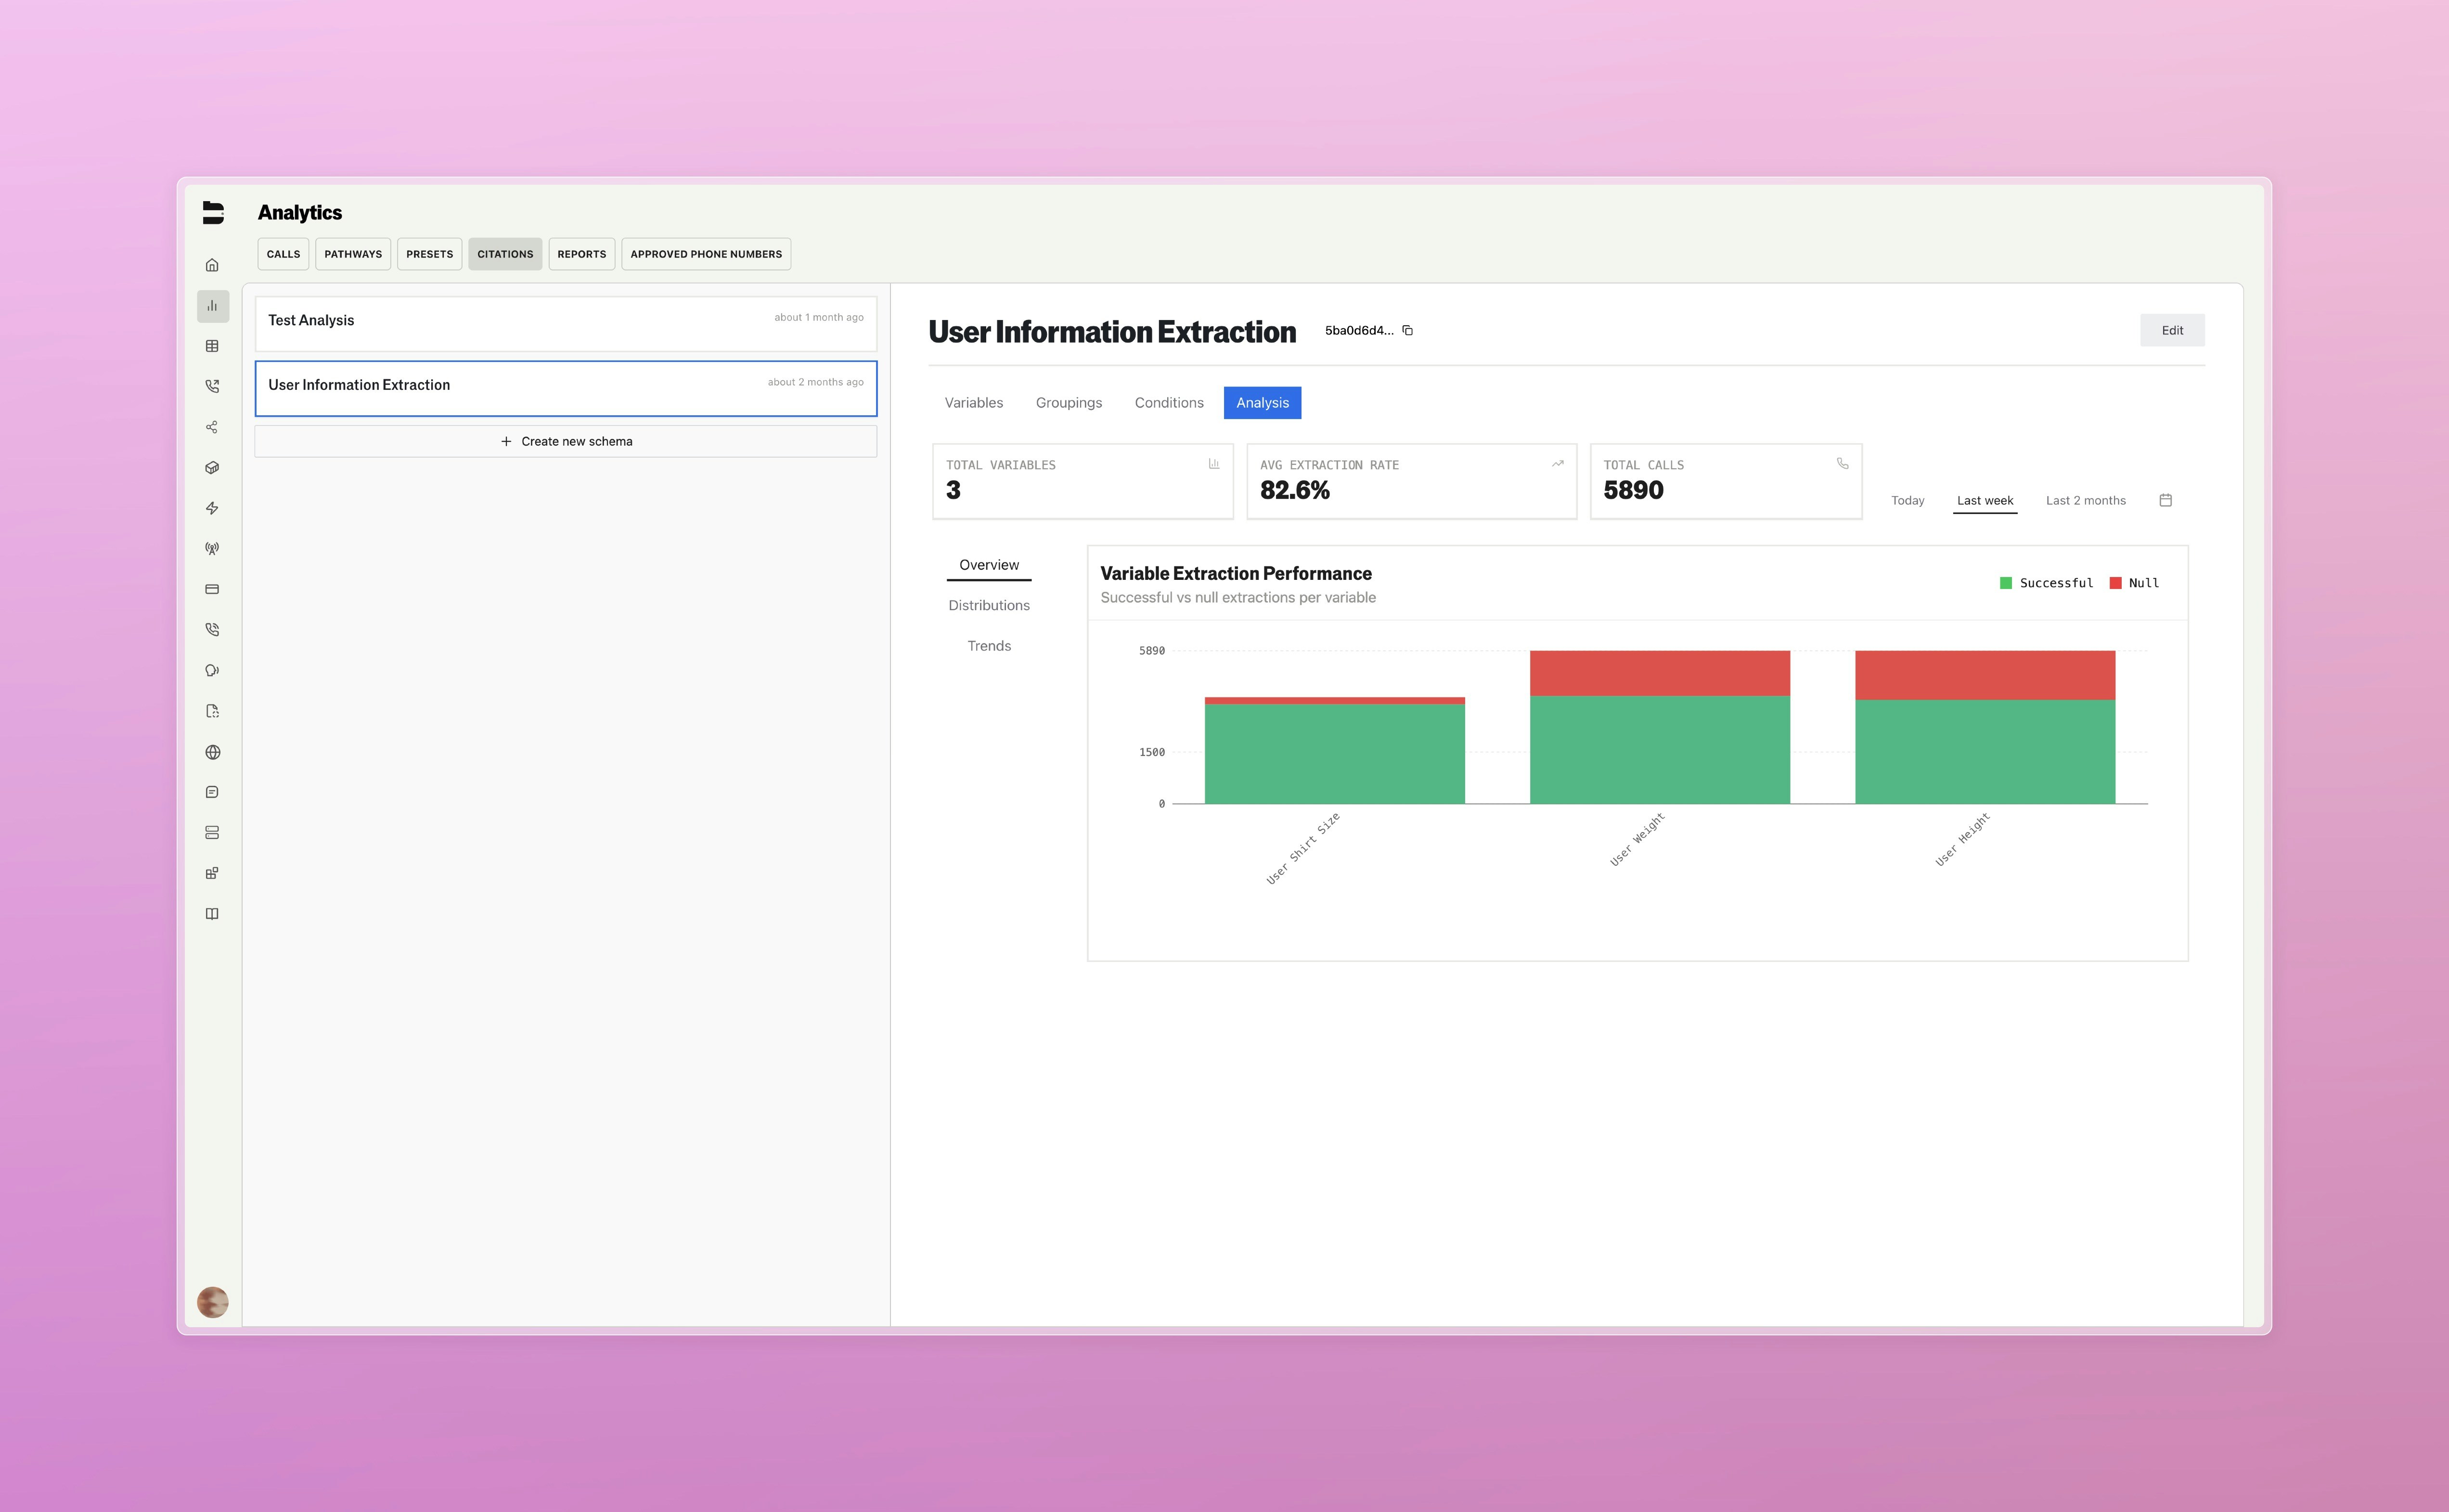Image resolution: width=2449 pixels, height=1512 pixels.
Task: Toggle the Null series in chart legend
Action: pyautogui.click(x=2134, y=583)
